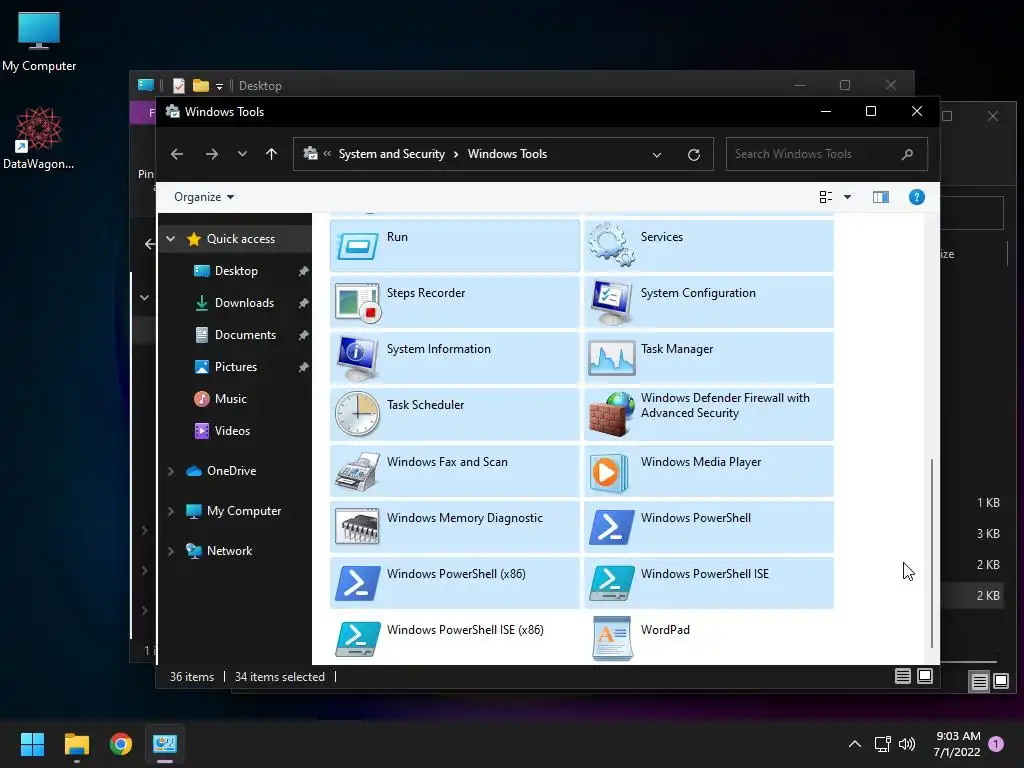Open the Services gear icon
Viewport: 1024px width, 768px height.
[x=611, y=244]
